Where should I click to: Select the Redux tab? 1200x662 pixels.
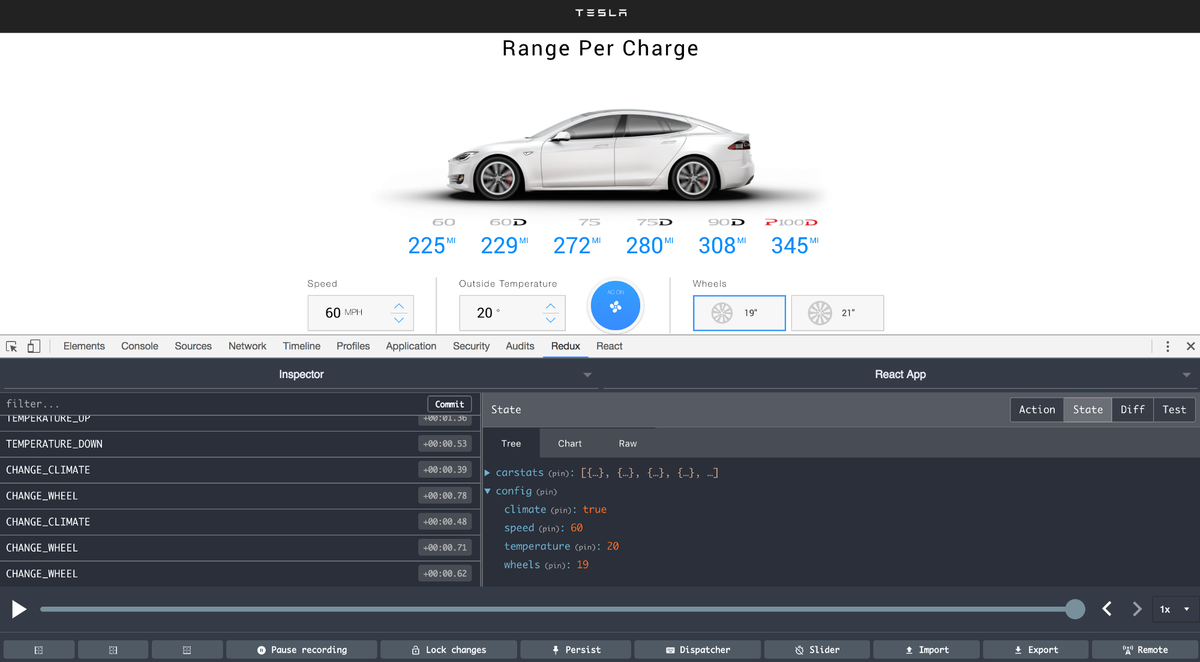tap(566, 346)
